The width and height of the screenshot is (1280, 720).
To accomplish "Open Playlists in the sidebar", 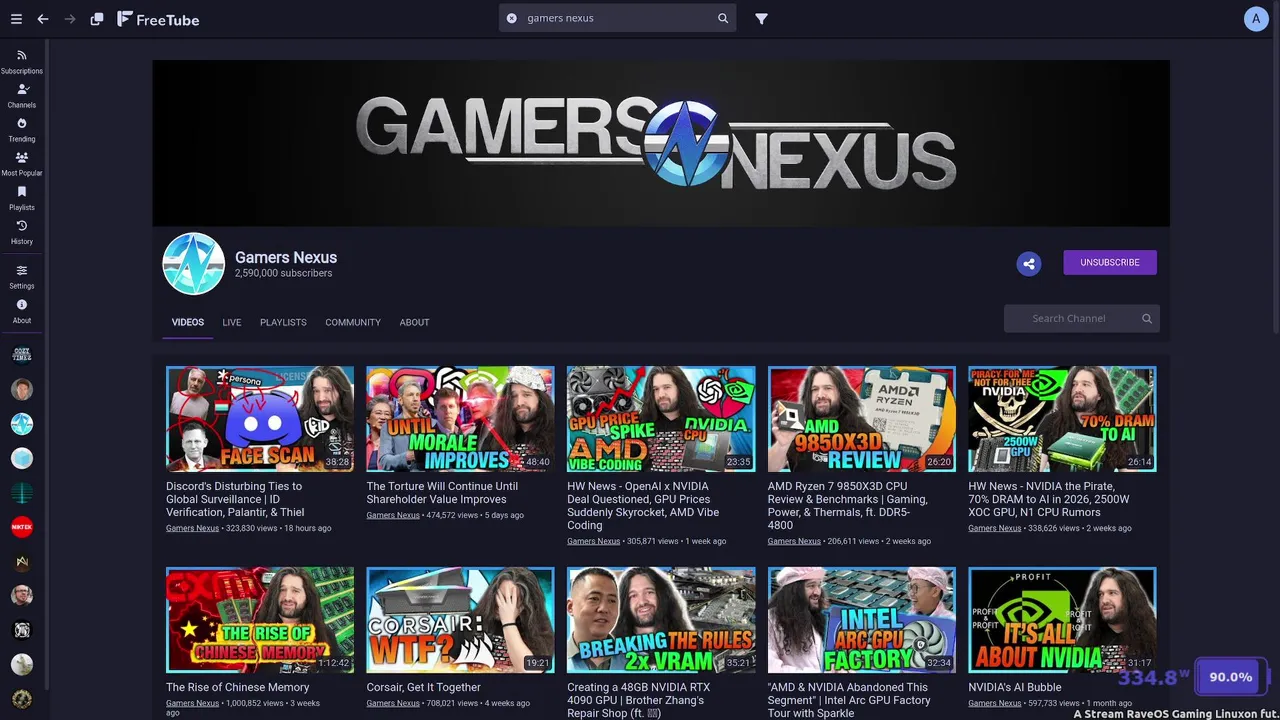I will (22, 198).
